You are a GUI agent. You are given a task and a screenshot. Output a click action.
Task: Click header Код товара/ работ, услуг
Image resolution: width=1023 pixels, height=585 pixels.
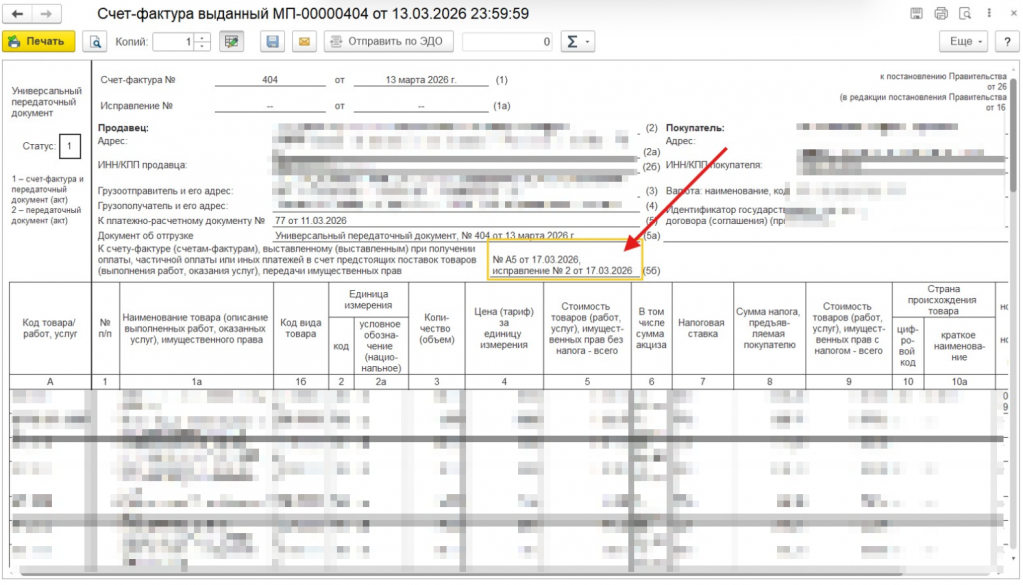pyautogui.click(x=50, y=328)
